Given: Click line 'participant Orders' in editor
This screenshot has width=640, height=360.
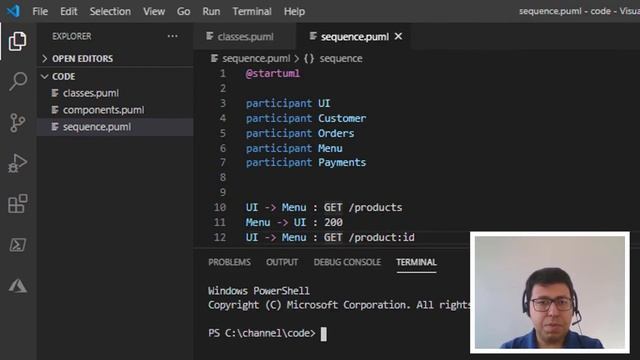Looking at the screenshot, I should [x=300, y=133].
